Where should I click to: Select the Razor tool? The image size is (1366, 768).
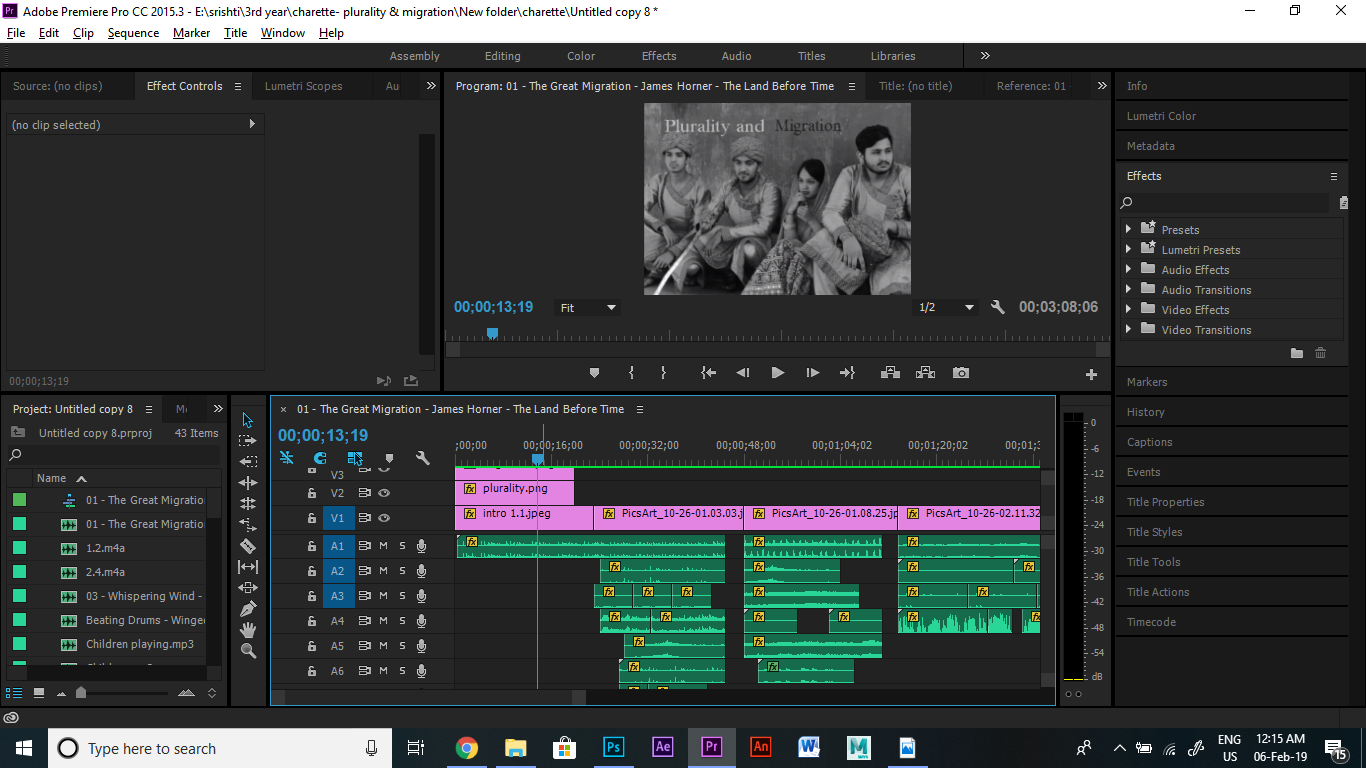click(x=248, y=546)
